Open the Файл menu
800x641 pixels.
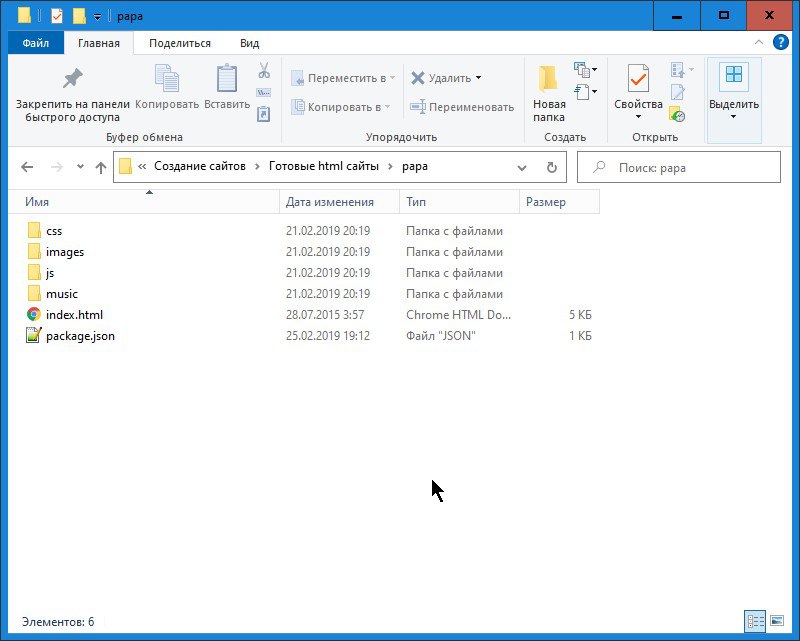click(x=35, y=43)
